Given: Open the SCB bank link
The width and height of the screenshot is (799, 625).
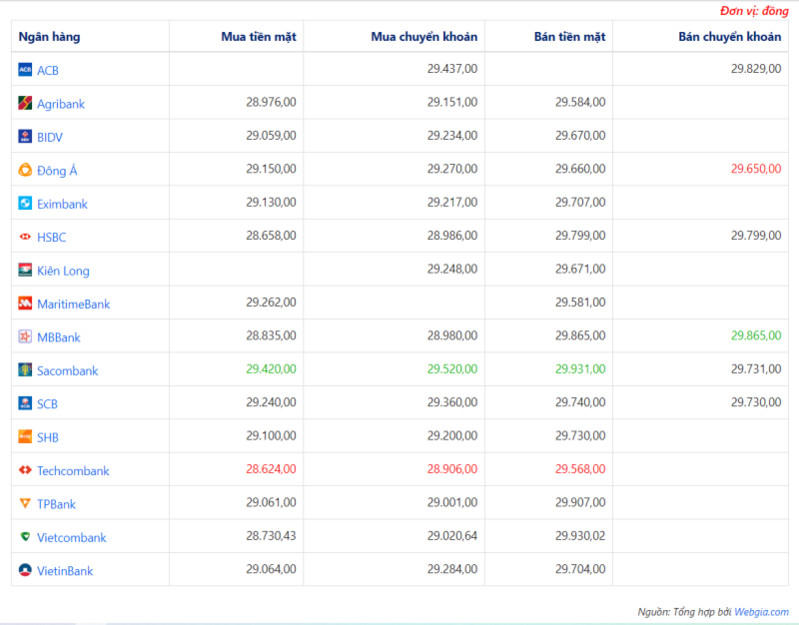Looking at the screenshot, I should tap(47, 404).
